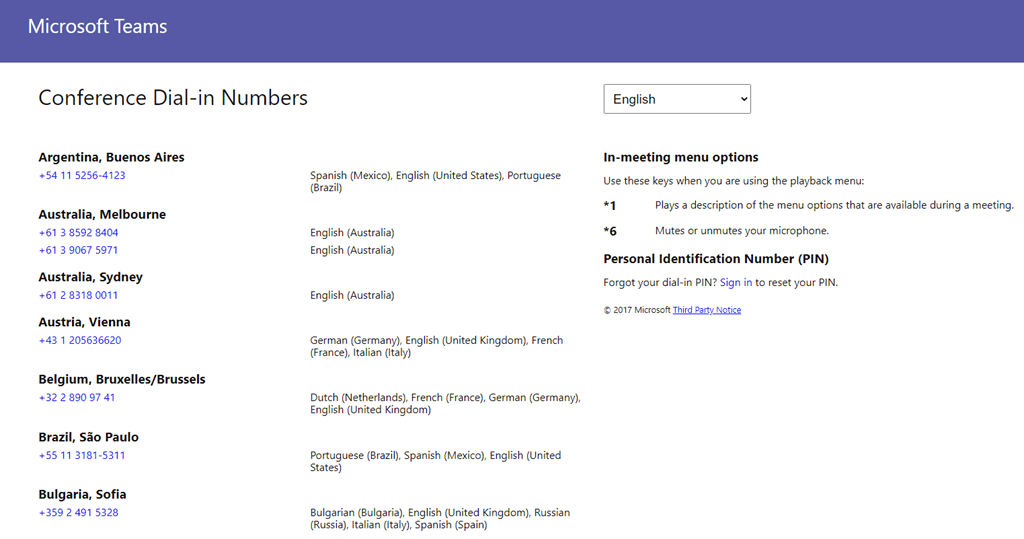This screenshot has height=539, width=1024.
Task: Call São Paulo number +55 11 3181-5311
Action: click(x=82, y=455)
